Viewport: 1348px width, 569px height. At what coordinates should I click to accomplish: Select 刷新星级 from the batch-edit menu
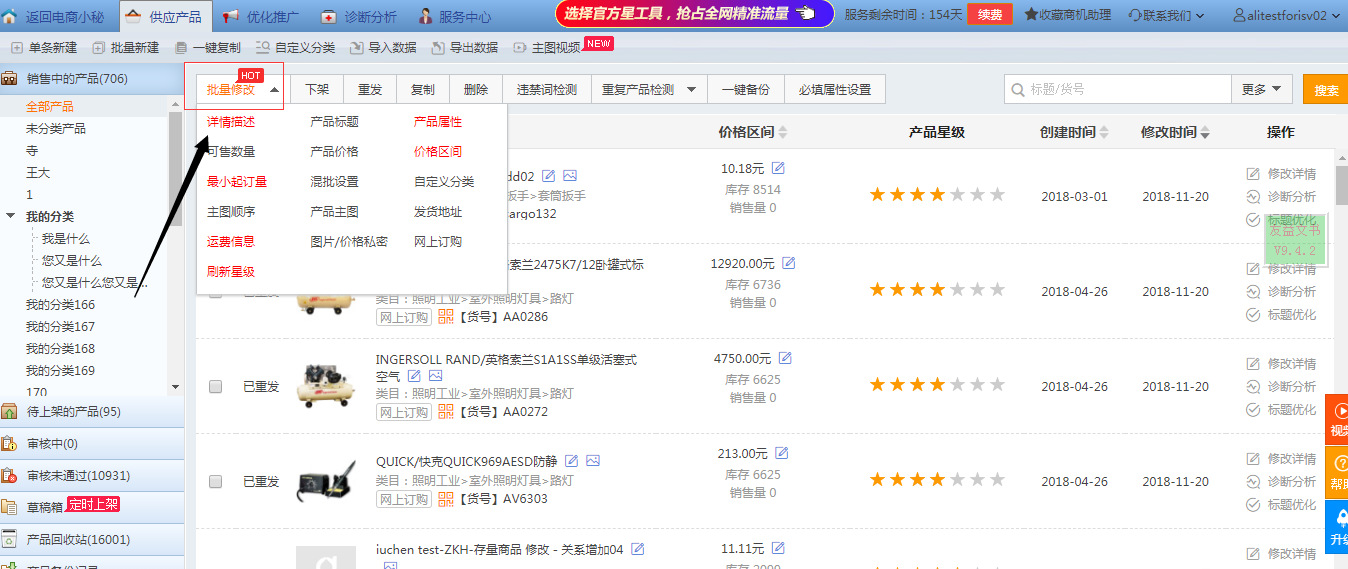[x=231, y=272]
